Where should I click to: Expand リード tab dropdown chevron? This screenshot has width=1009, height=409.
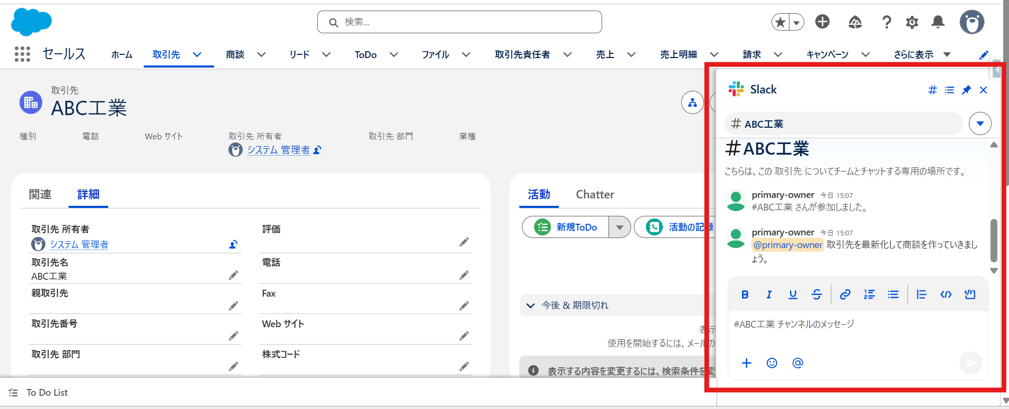pyautogui.click(x=326, y=55)
